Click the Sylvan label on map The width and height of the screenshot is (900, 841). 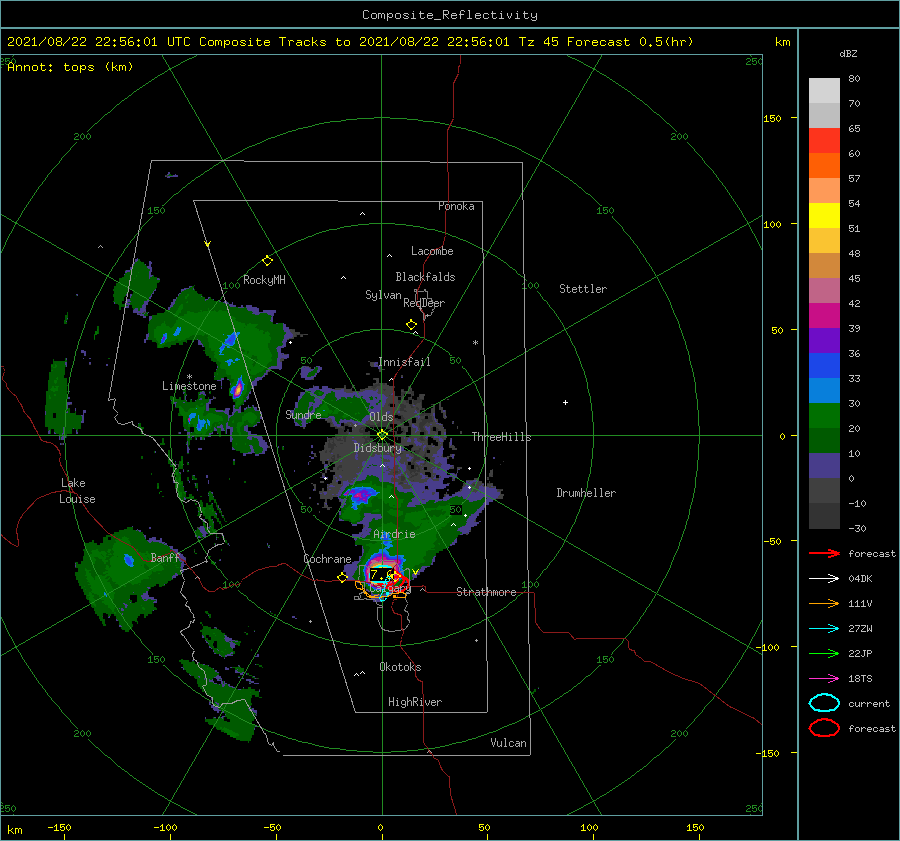click(x=383, y=295)
